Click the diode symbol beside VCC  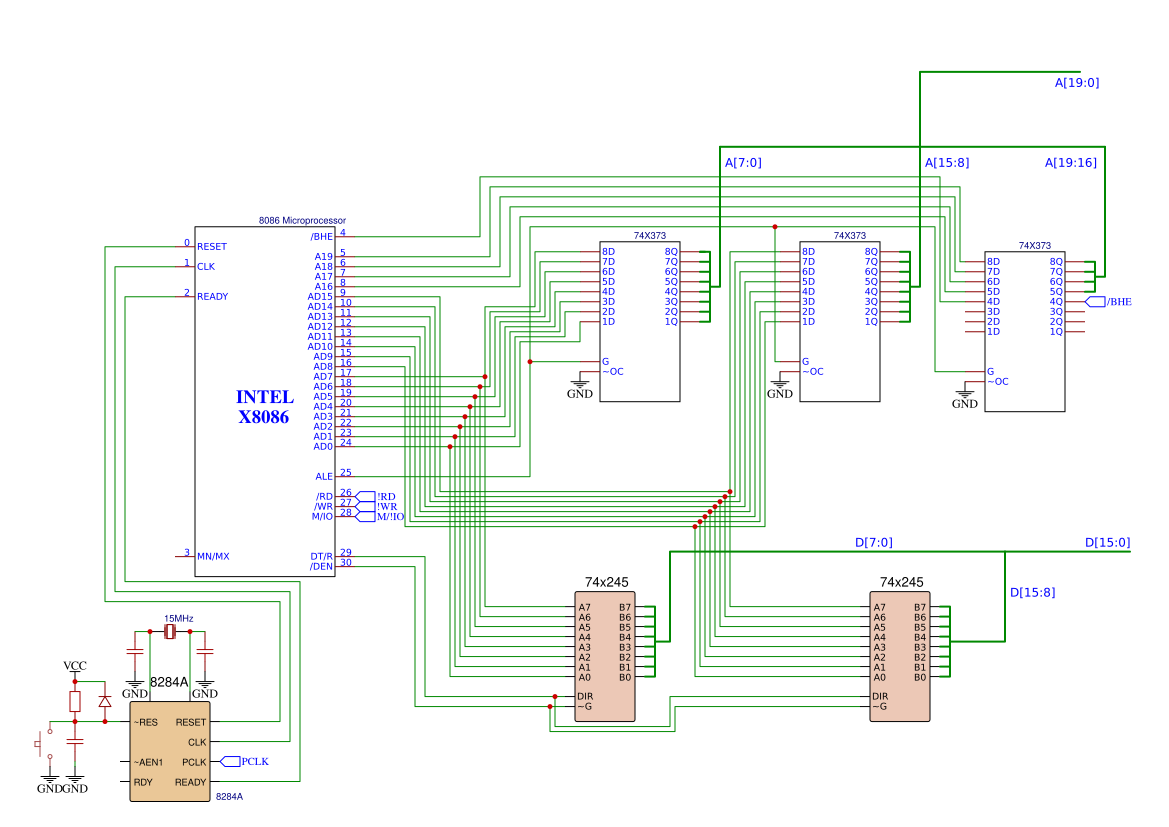105,702
